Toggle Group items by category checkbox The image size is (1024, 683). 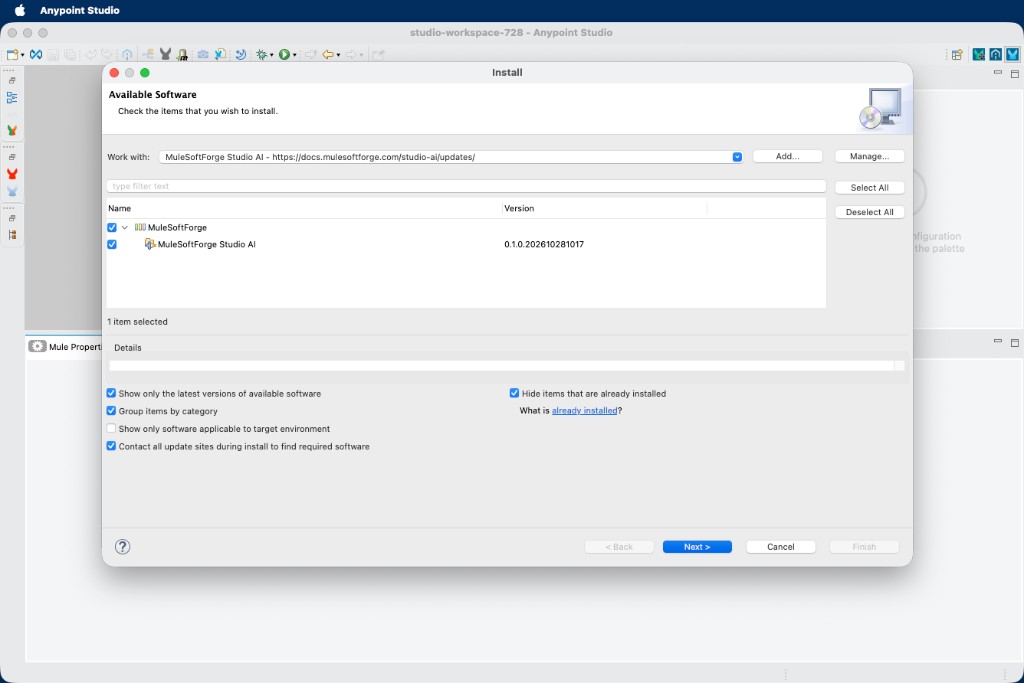pos(111,411)
